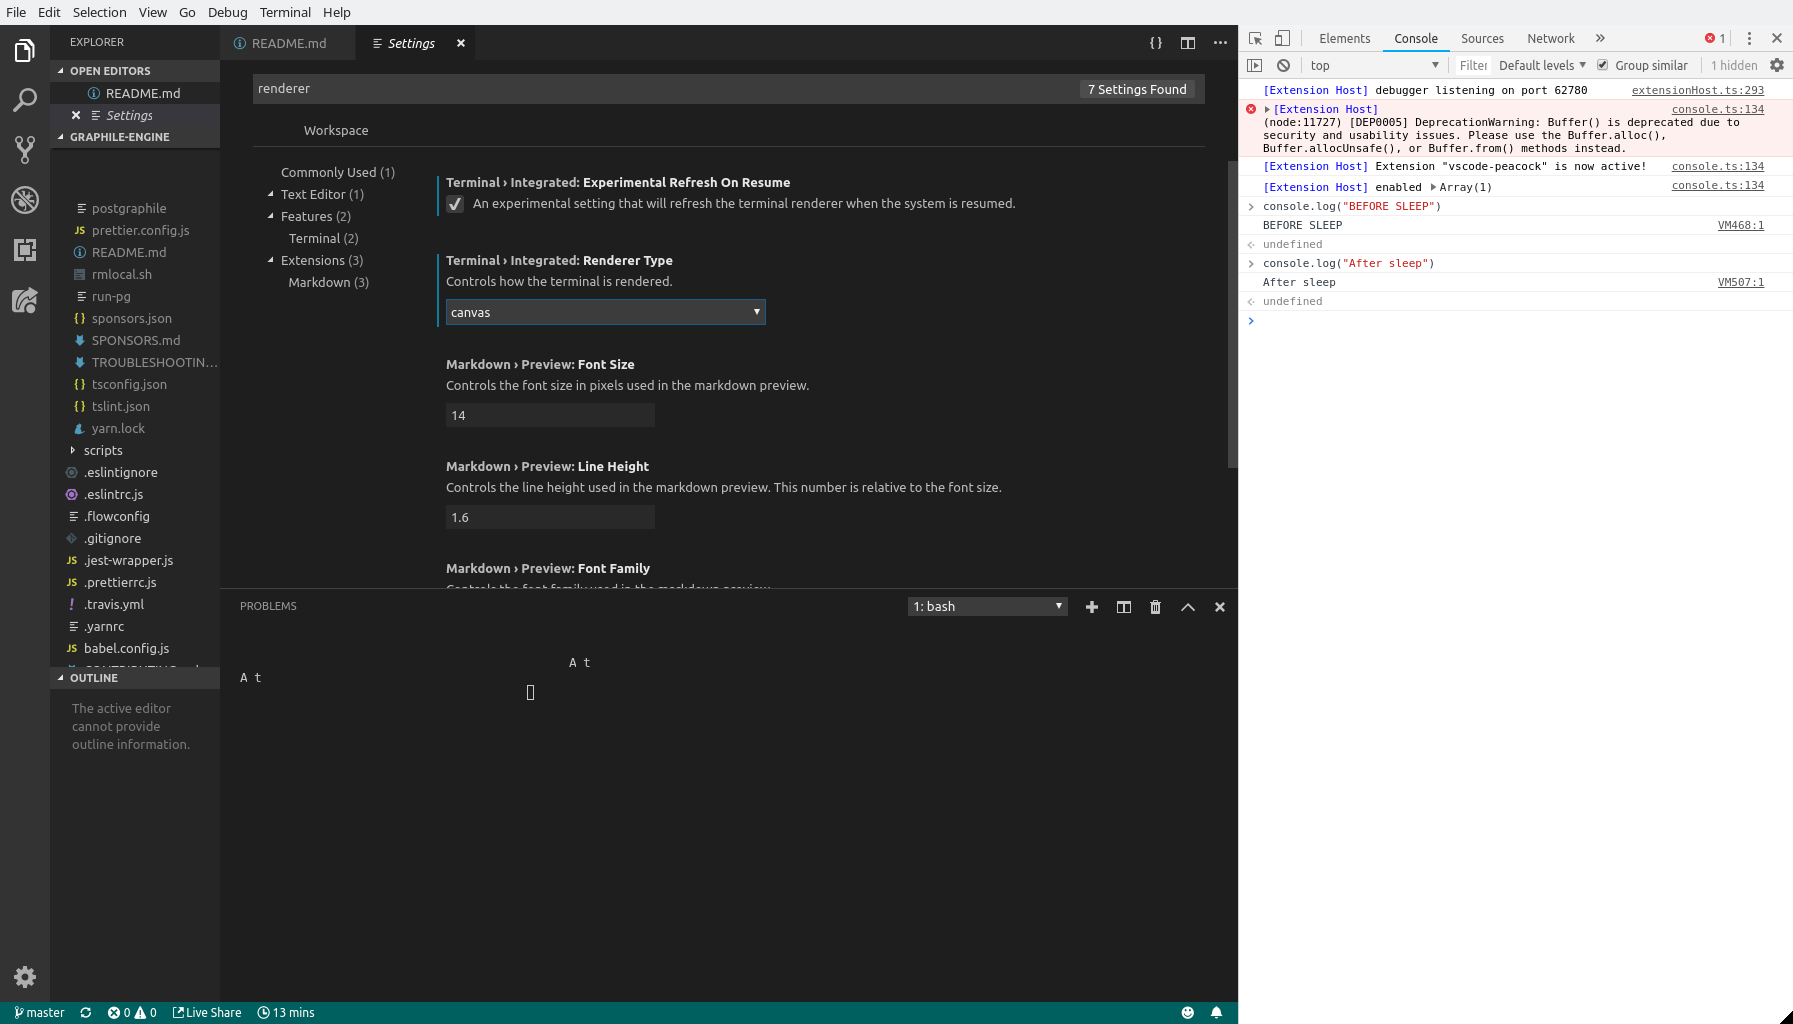
Task: Open console context top dropdown
Action: (1375, 65)
